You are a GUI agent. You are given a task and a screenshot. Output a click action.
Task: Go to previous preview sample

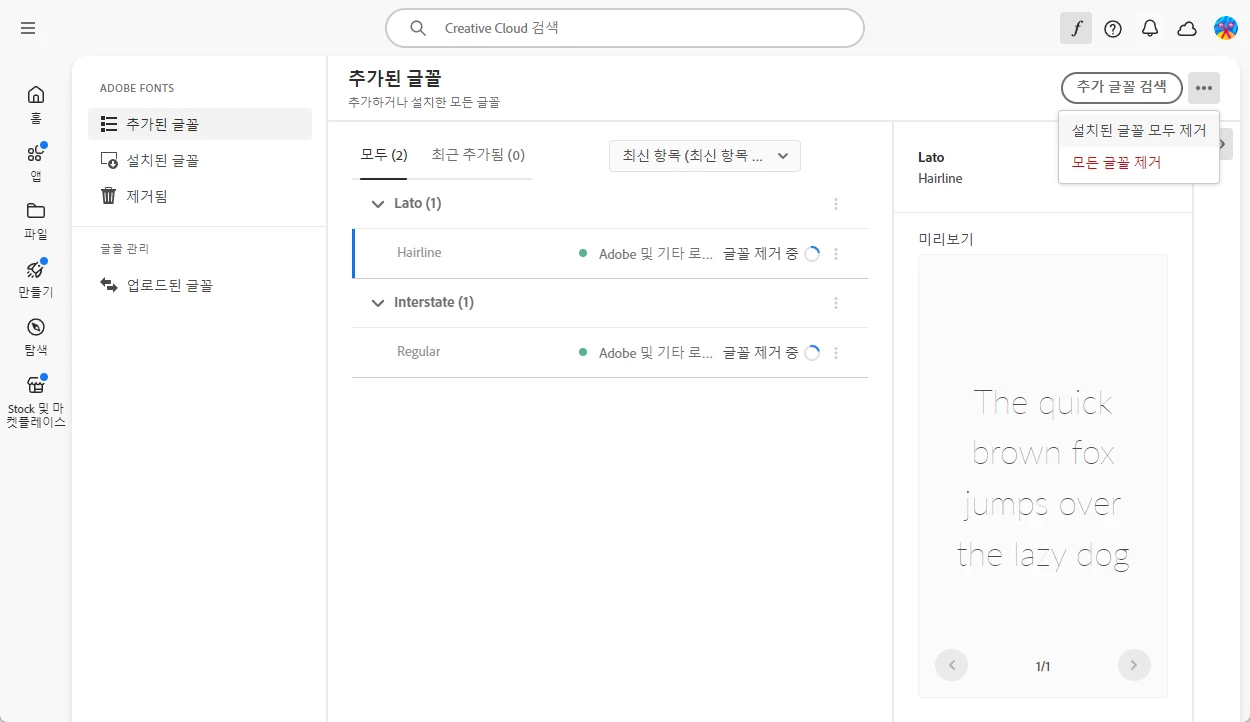tap(952, 665)
